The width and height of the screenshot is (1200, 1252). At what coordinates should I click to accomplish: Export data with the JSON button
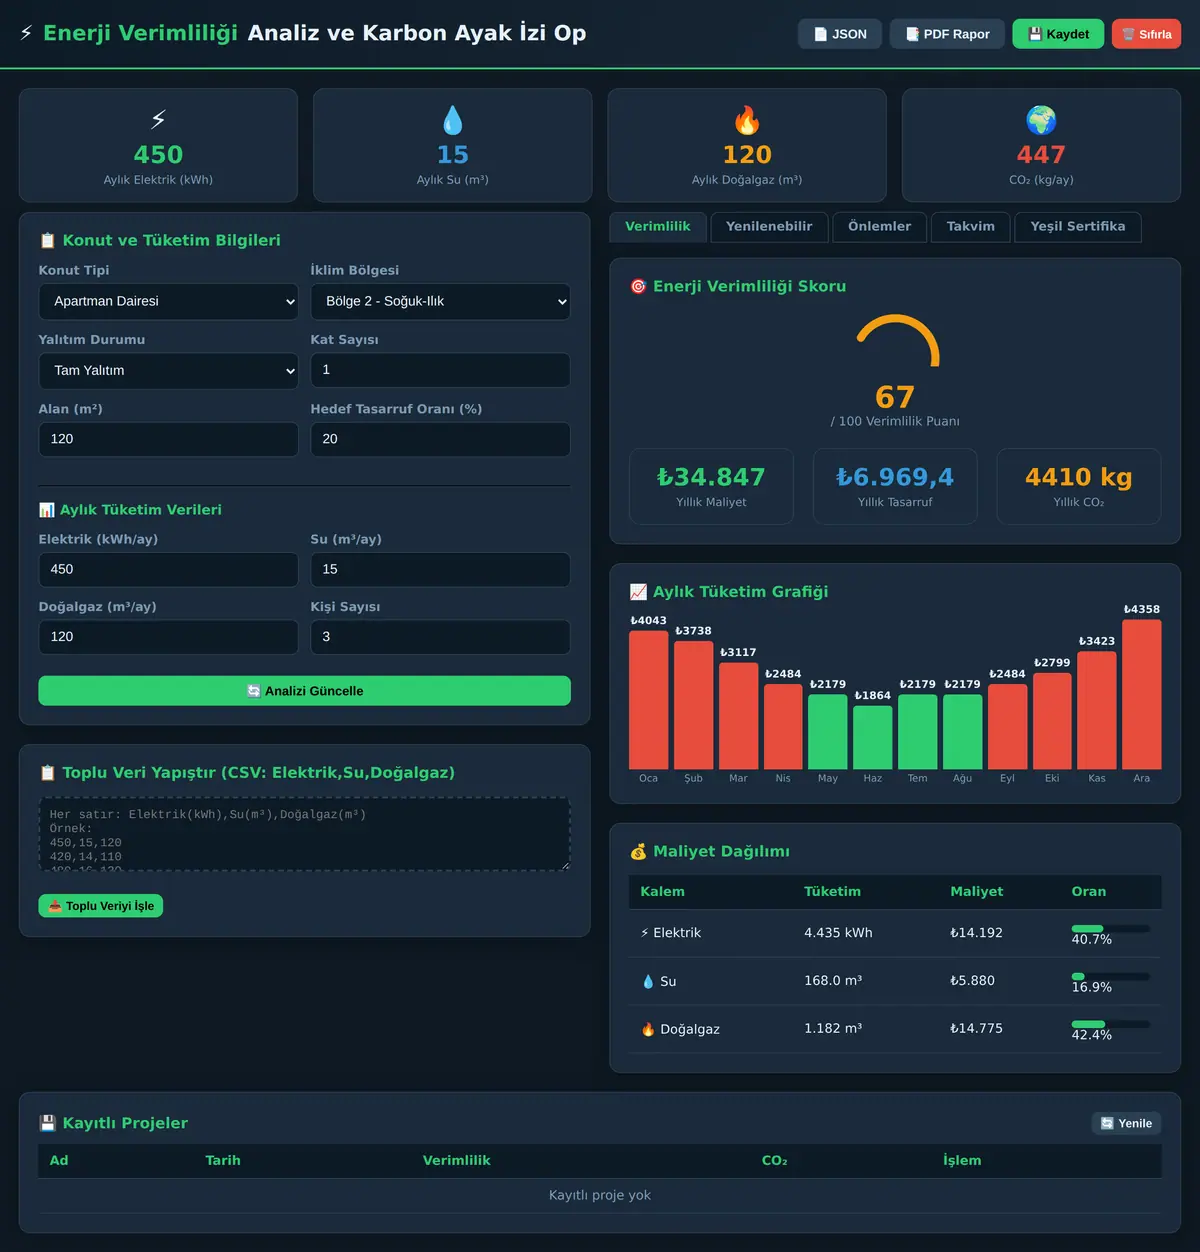pyautogui.click(x=840, y=34)
